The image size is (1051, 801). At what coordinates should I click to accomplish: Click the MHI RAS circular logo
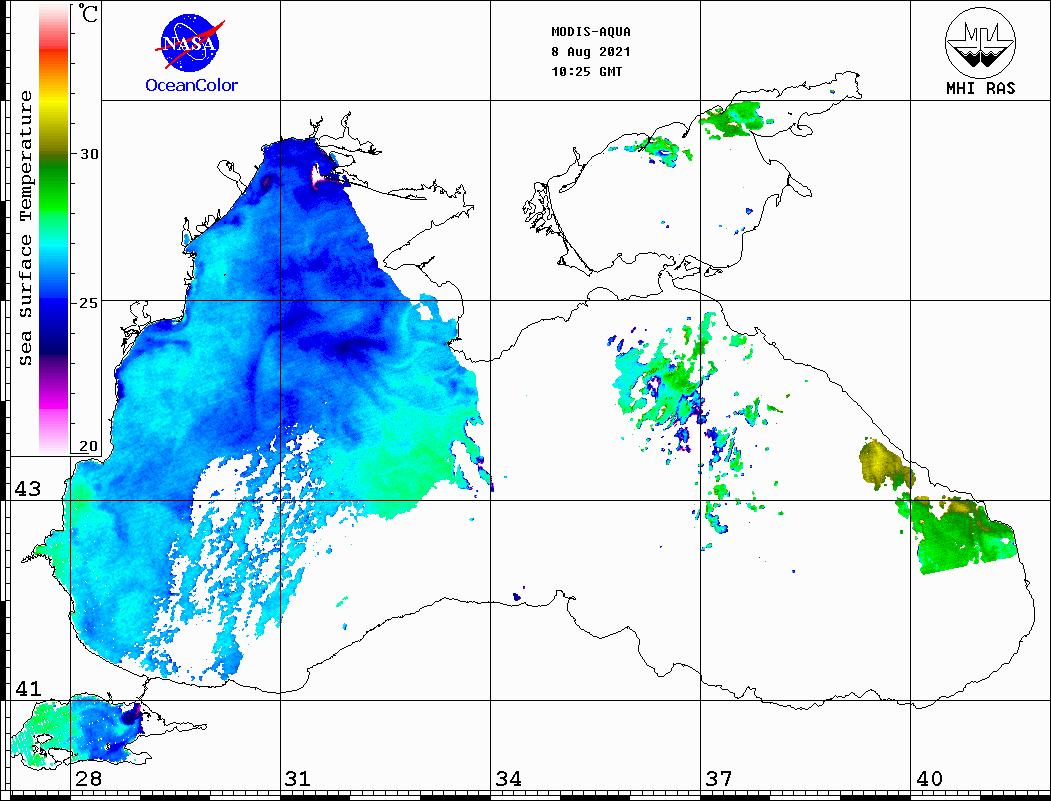coord(980,42)
